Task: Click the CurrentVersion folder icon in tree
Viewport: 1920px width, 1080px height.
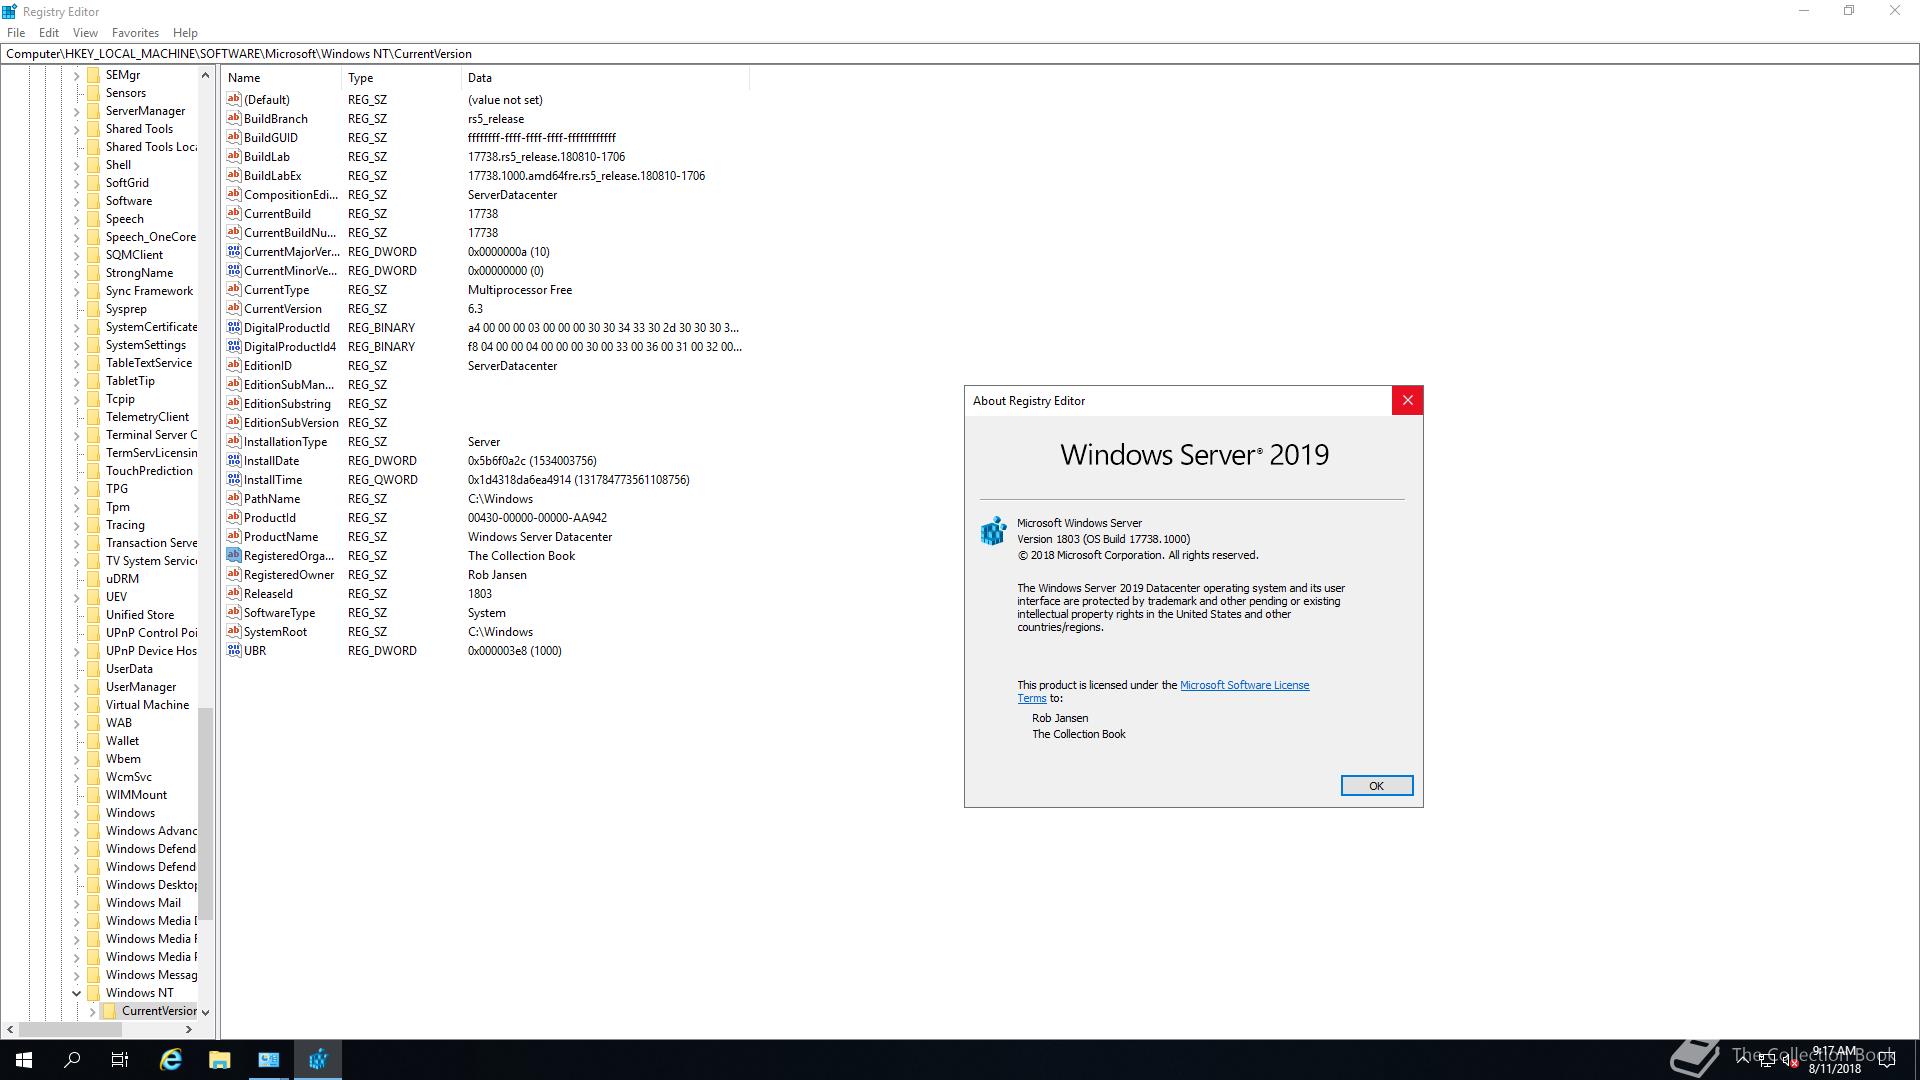Action: (x=109, y=1011)
